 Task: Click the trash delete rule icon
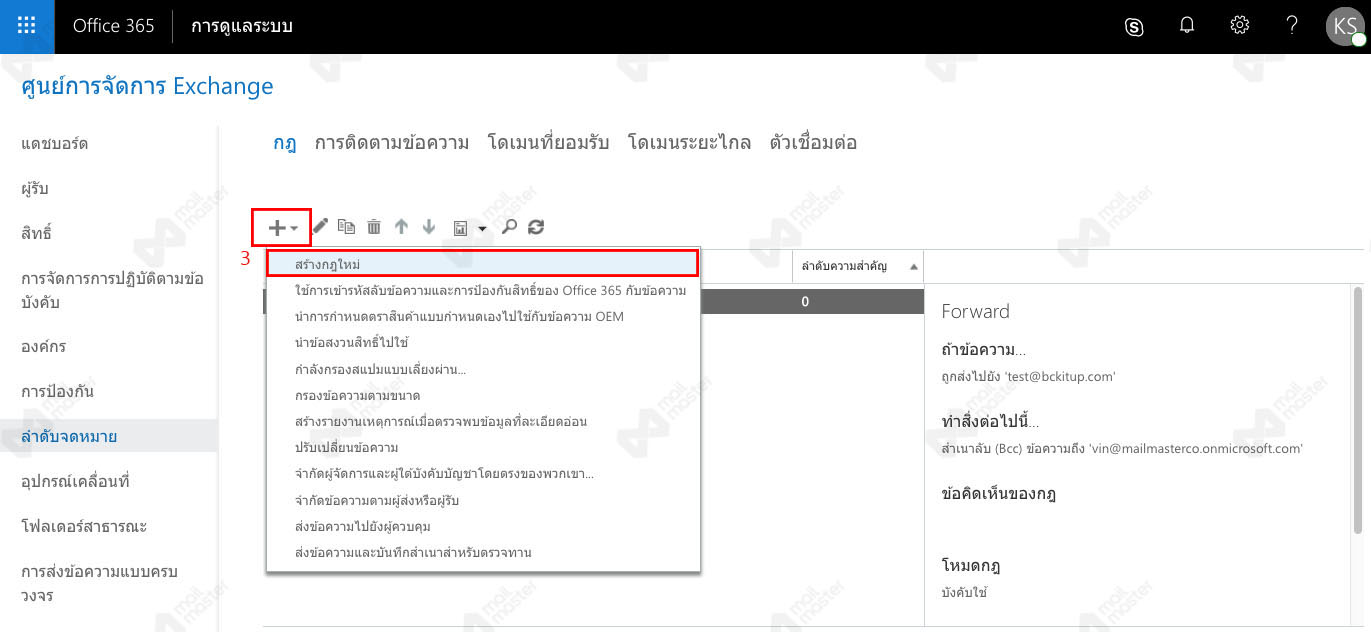coord(374,227)
